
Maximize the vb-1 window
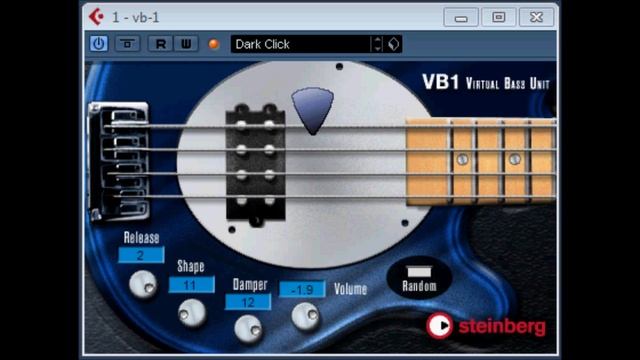(498, 18)
